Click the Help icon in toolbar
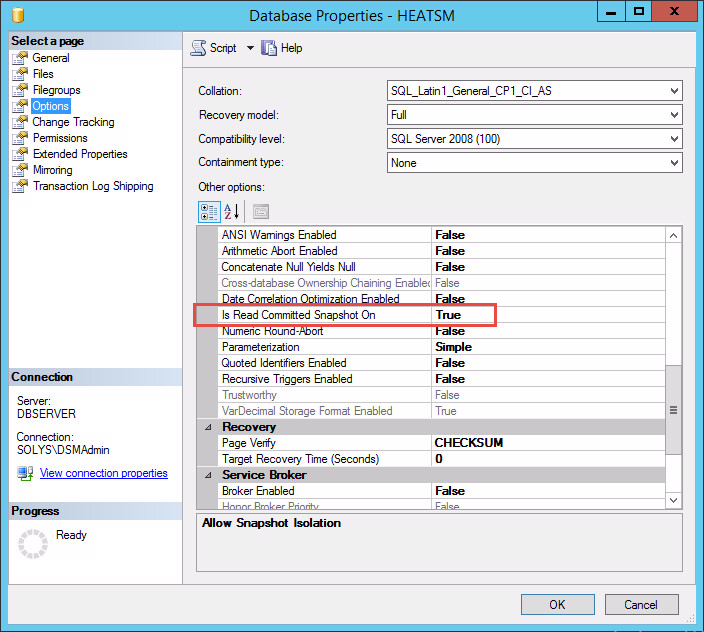The height and width of the screenshot is (632, 704). 269,48
